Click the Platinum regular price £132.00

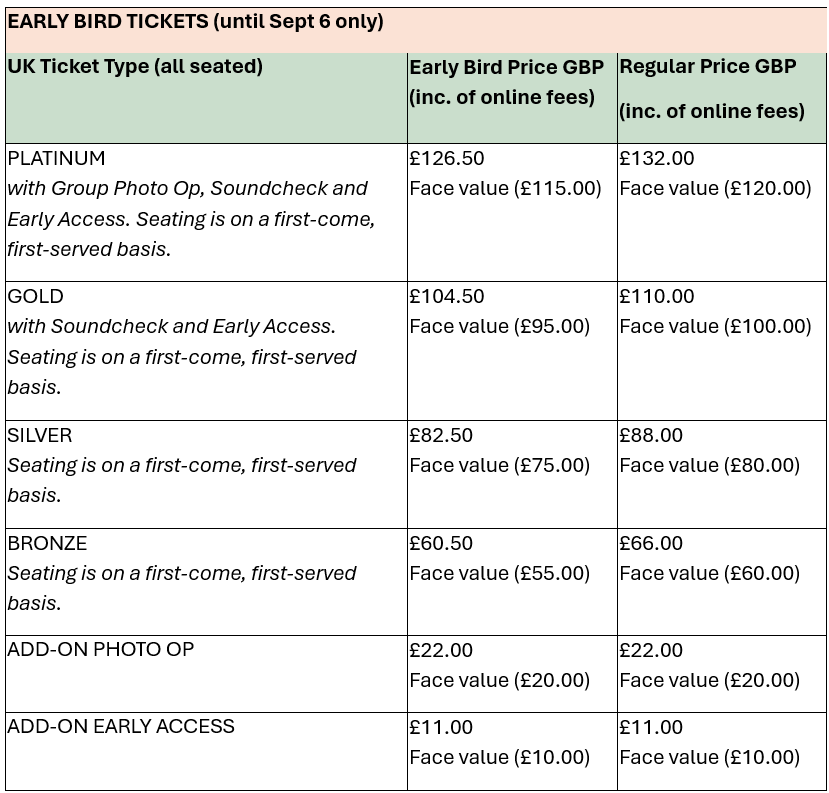(x=657, y=158)
